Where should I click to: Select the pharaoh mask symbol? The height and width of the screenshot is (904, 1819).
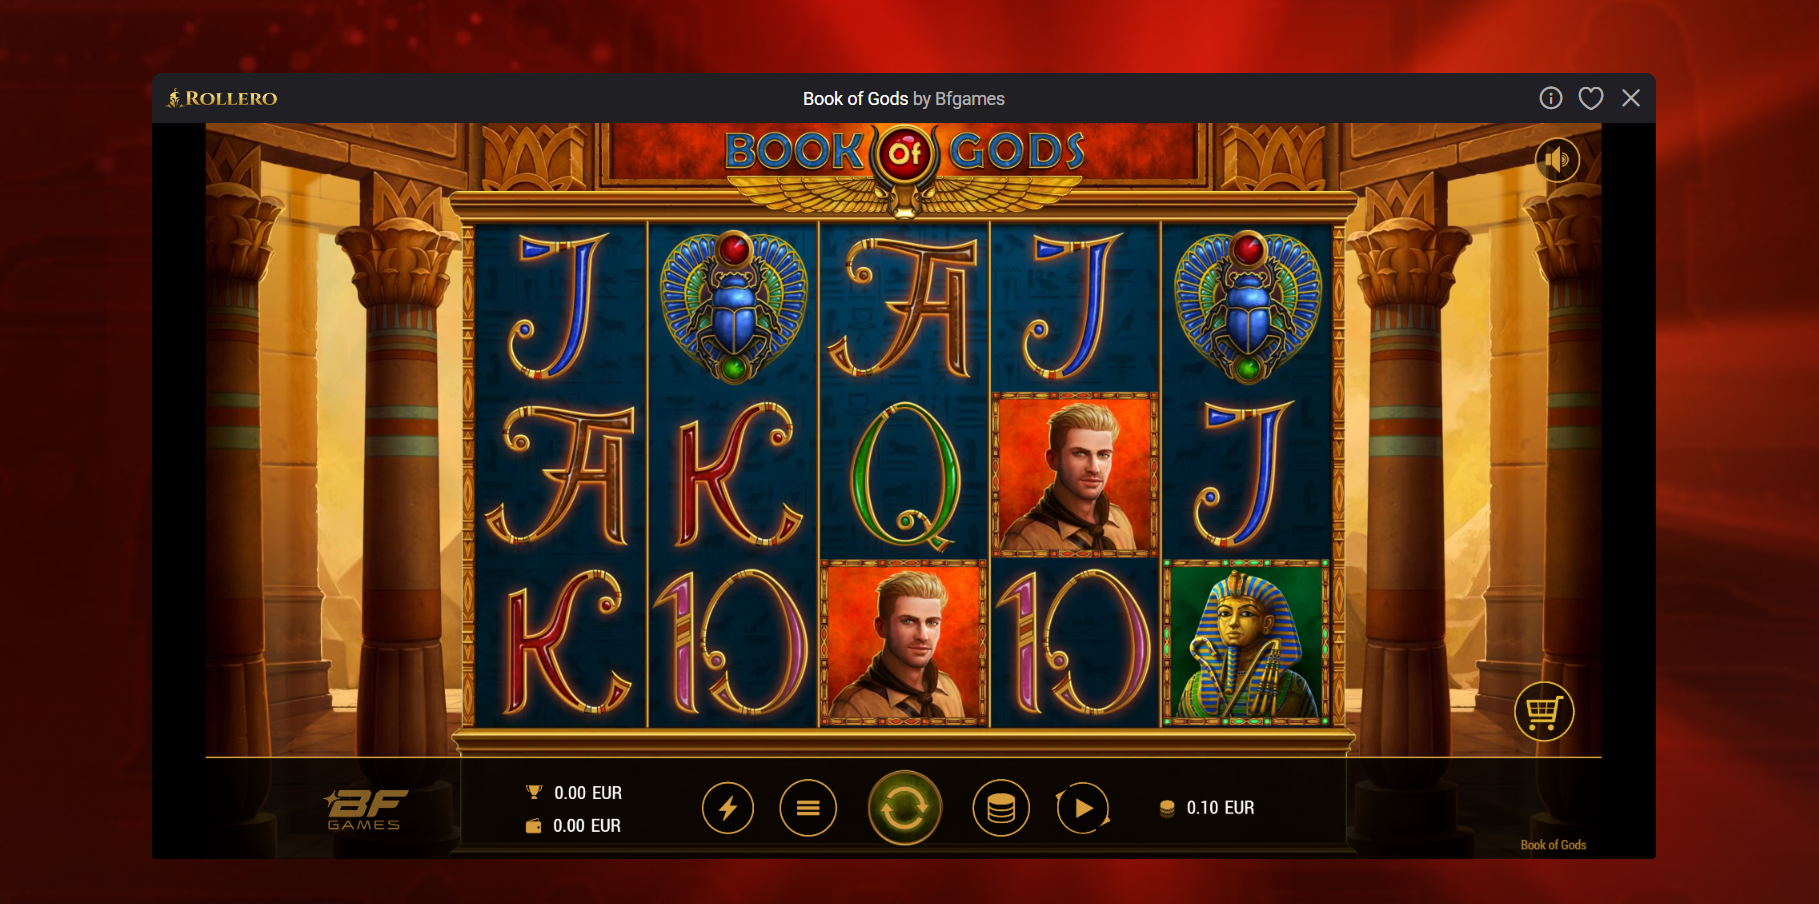pyautogui.click(x=1246, y=643)
